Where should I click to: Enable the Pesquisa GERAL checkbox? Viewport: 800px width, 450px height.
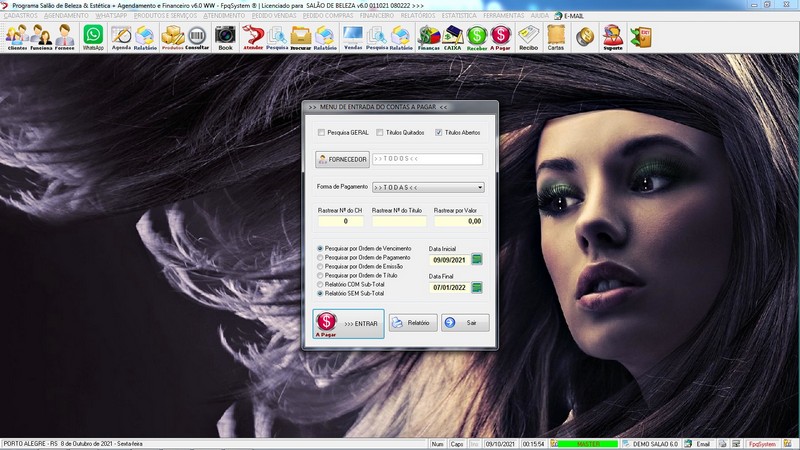(x=321, y=132)
